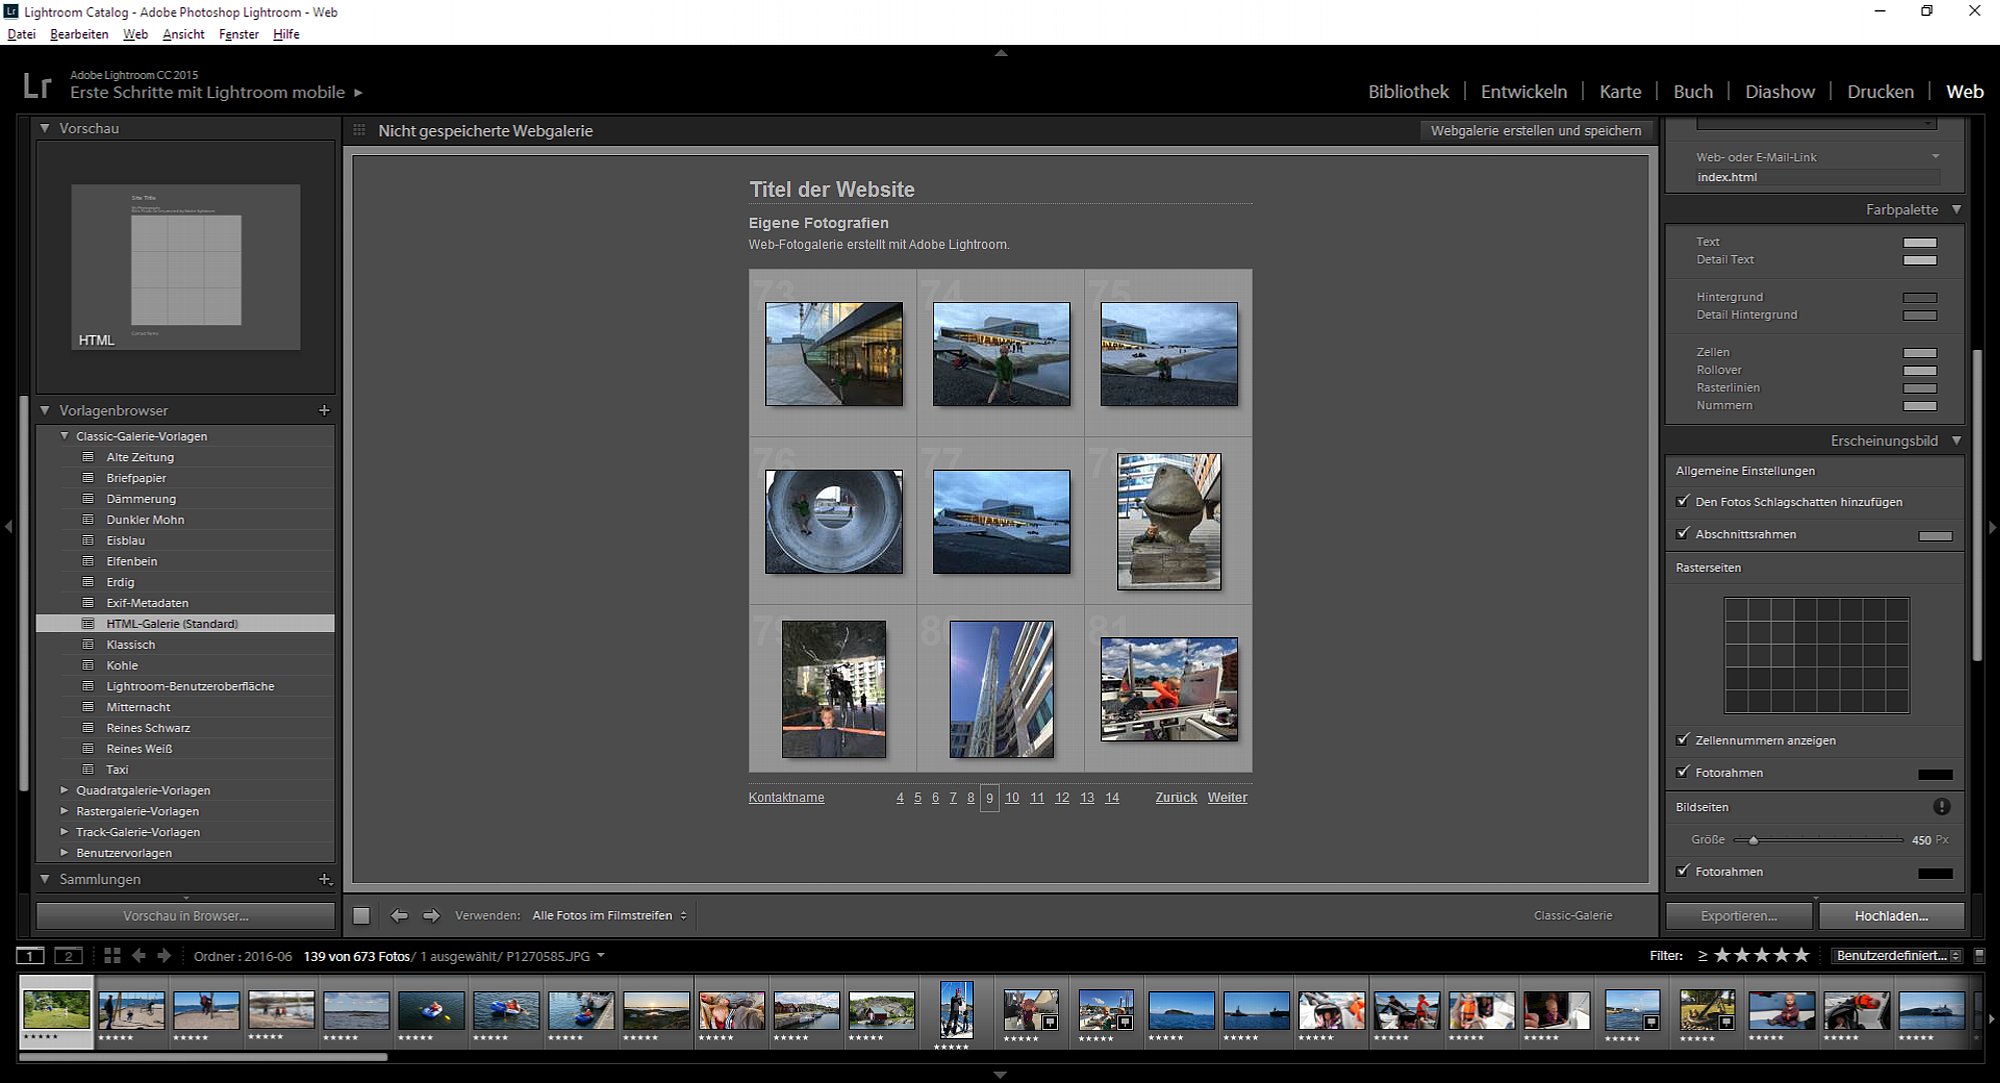Click the stop preview square icon in toolbar
The width and height of the screenshot is (2000, 1083).
362,915
